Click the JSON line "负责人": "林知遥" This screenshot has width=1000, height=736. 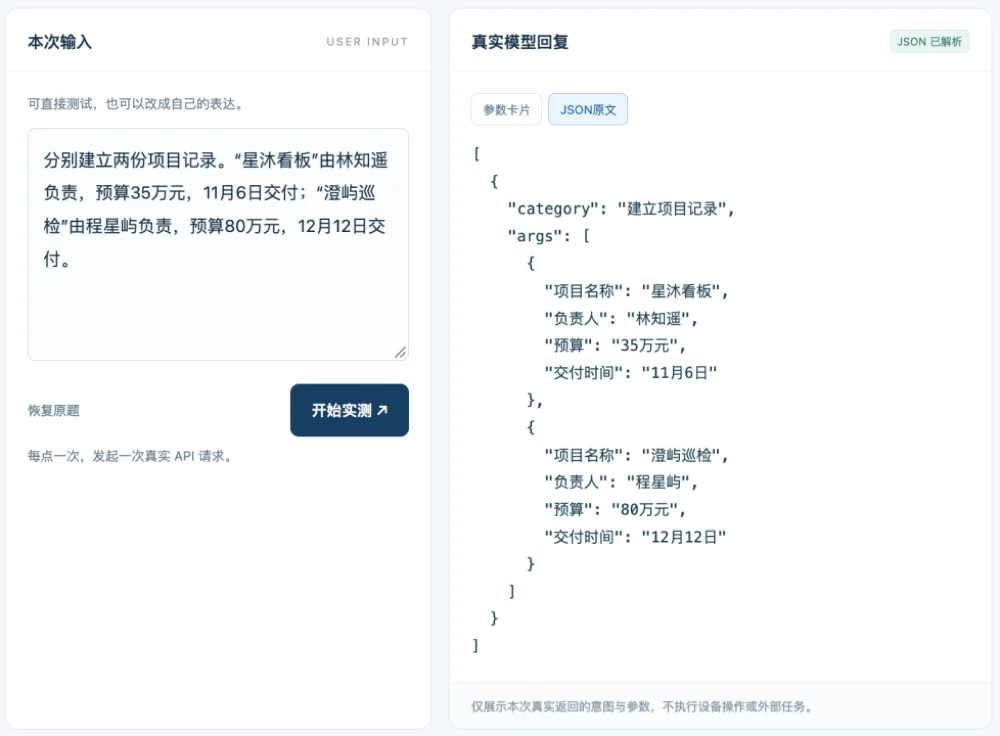click(x=621, y=318)
